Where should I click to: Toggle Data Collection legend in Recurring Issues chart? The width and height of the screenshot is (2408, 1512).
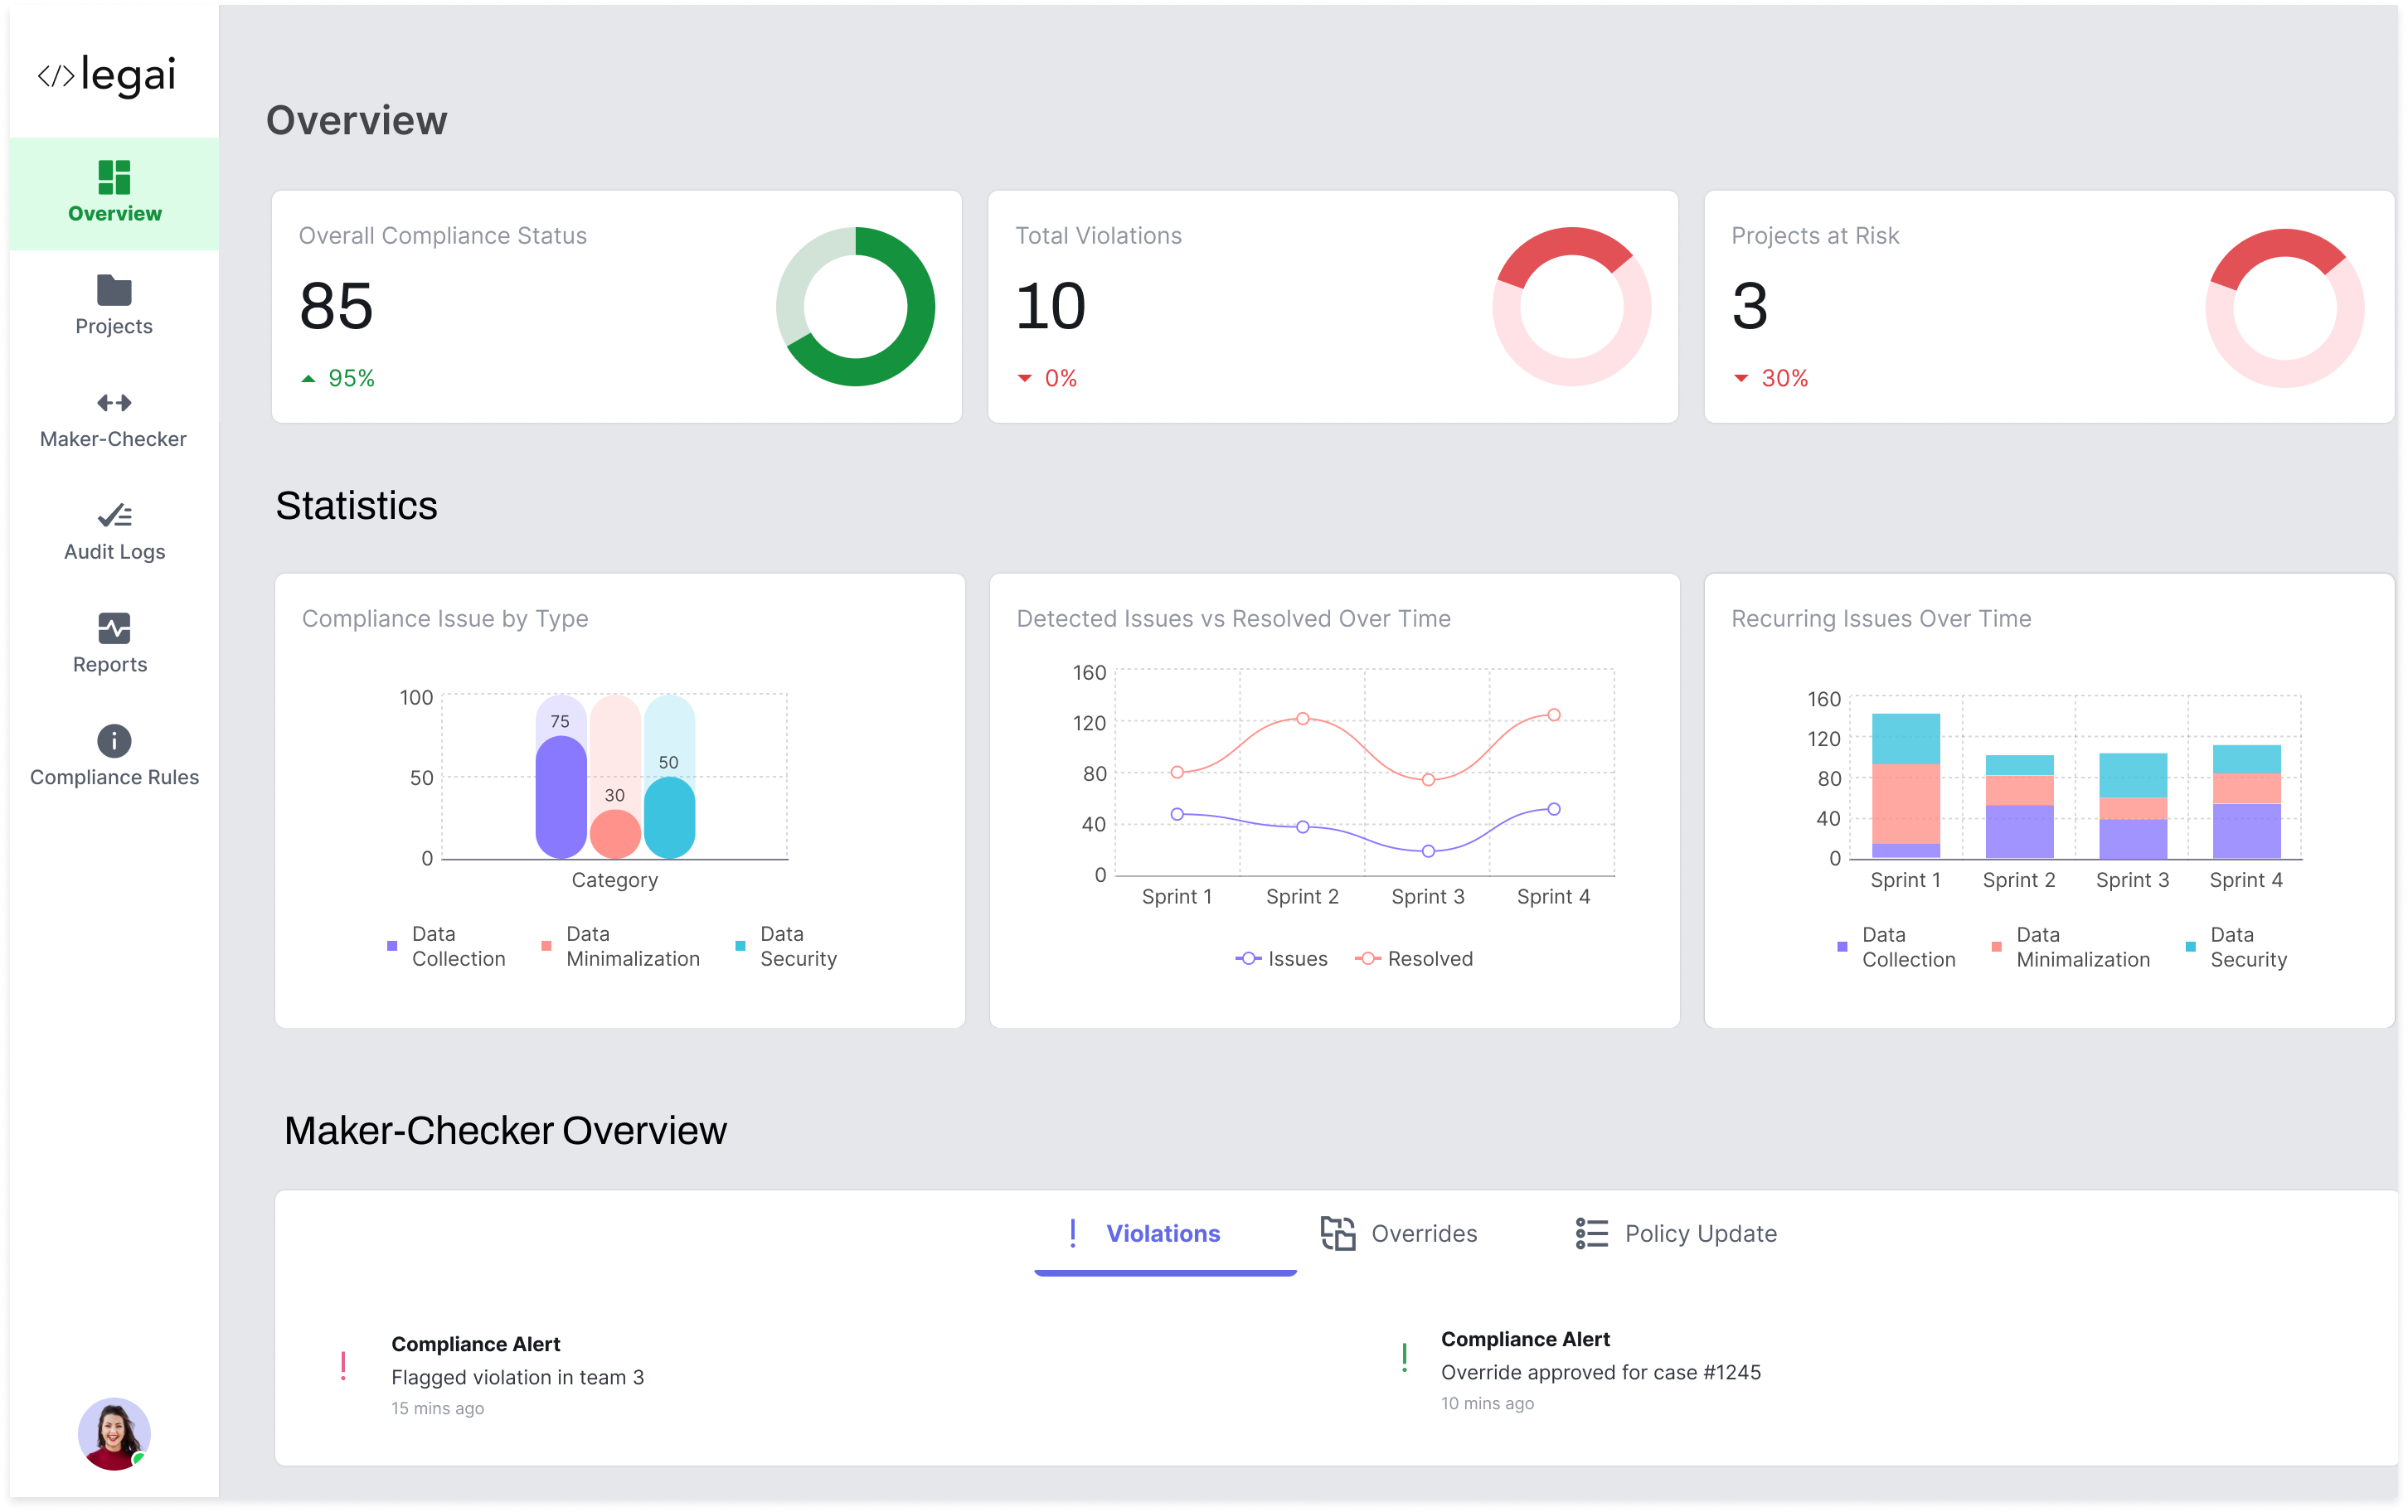point(1896,947)
